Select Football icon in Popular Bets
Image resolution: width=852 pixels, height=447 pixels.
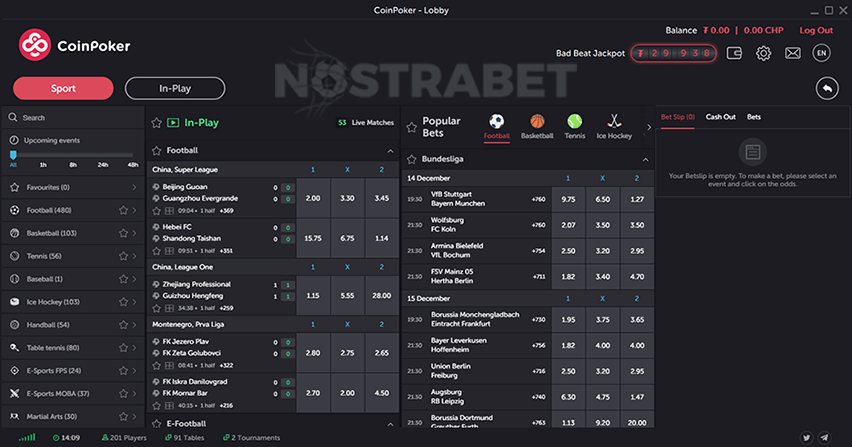497,121
